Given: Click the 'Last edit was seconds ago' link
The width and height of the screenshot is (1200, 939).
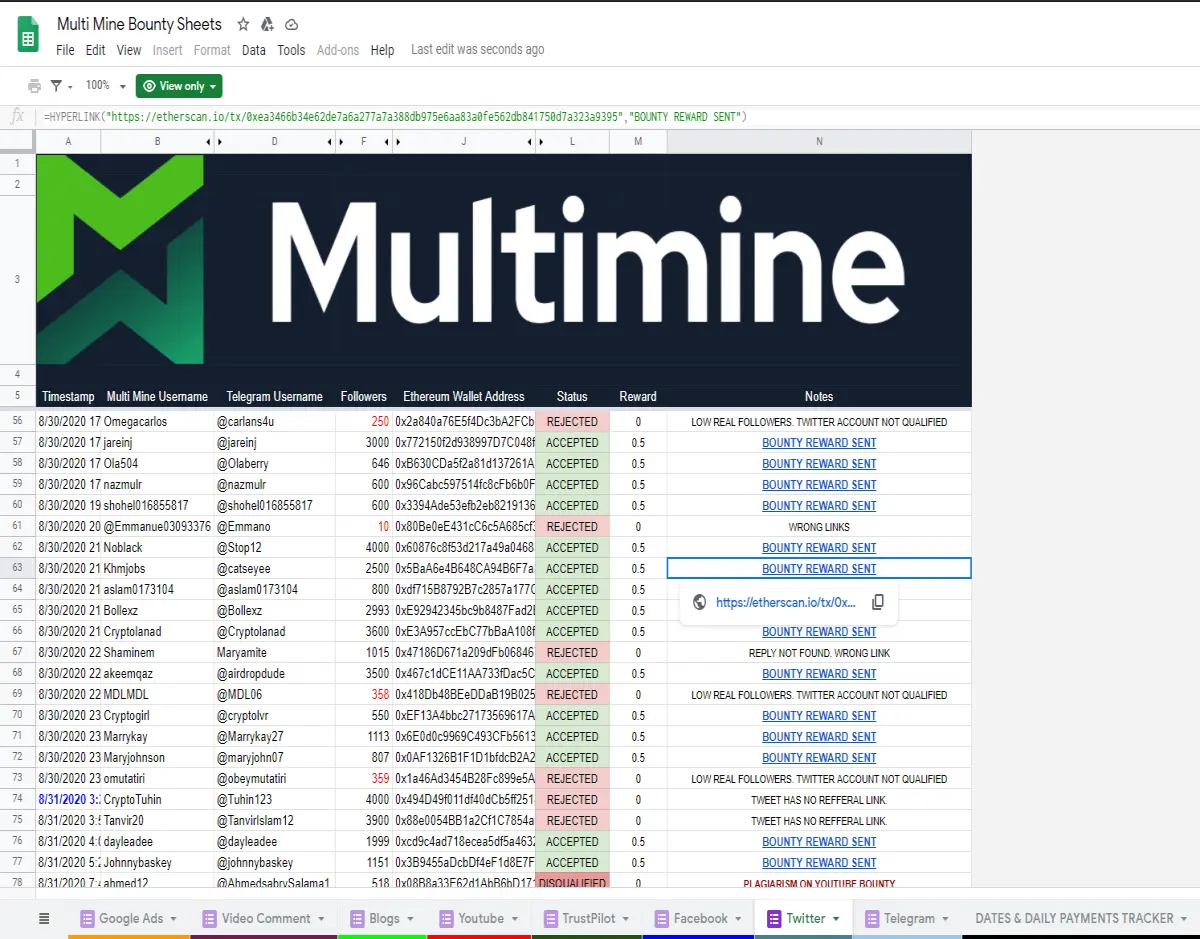Looking at the screenshot, I should pyautogui.click(x=478, y=50).
